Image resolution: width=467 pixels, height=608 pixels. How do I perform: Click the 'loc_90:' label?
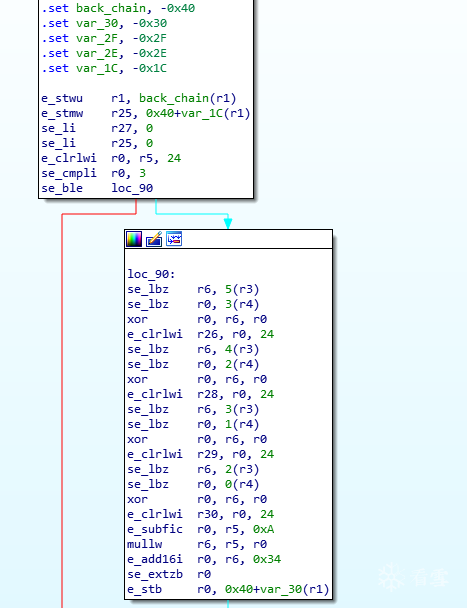(x=152, y=274)
